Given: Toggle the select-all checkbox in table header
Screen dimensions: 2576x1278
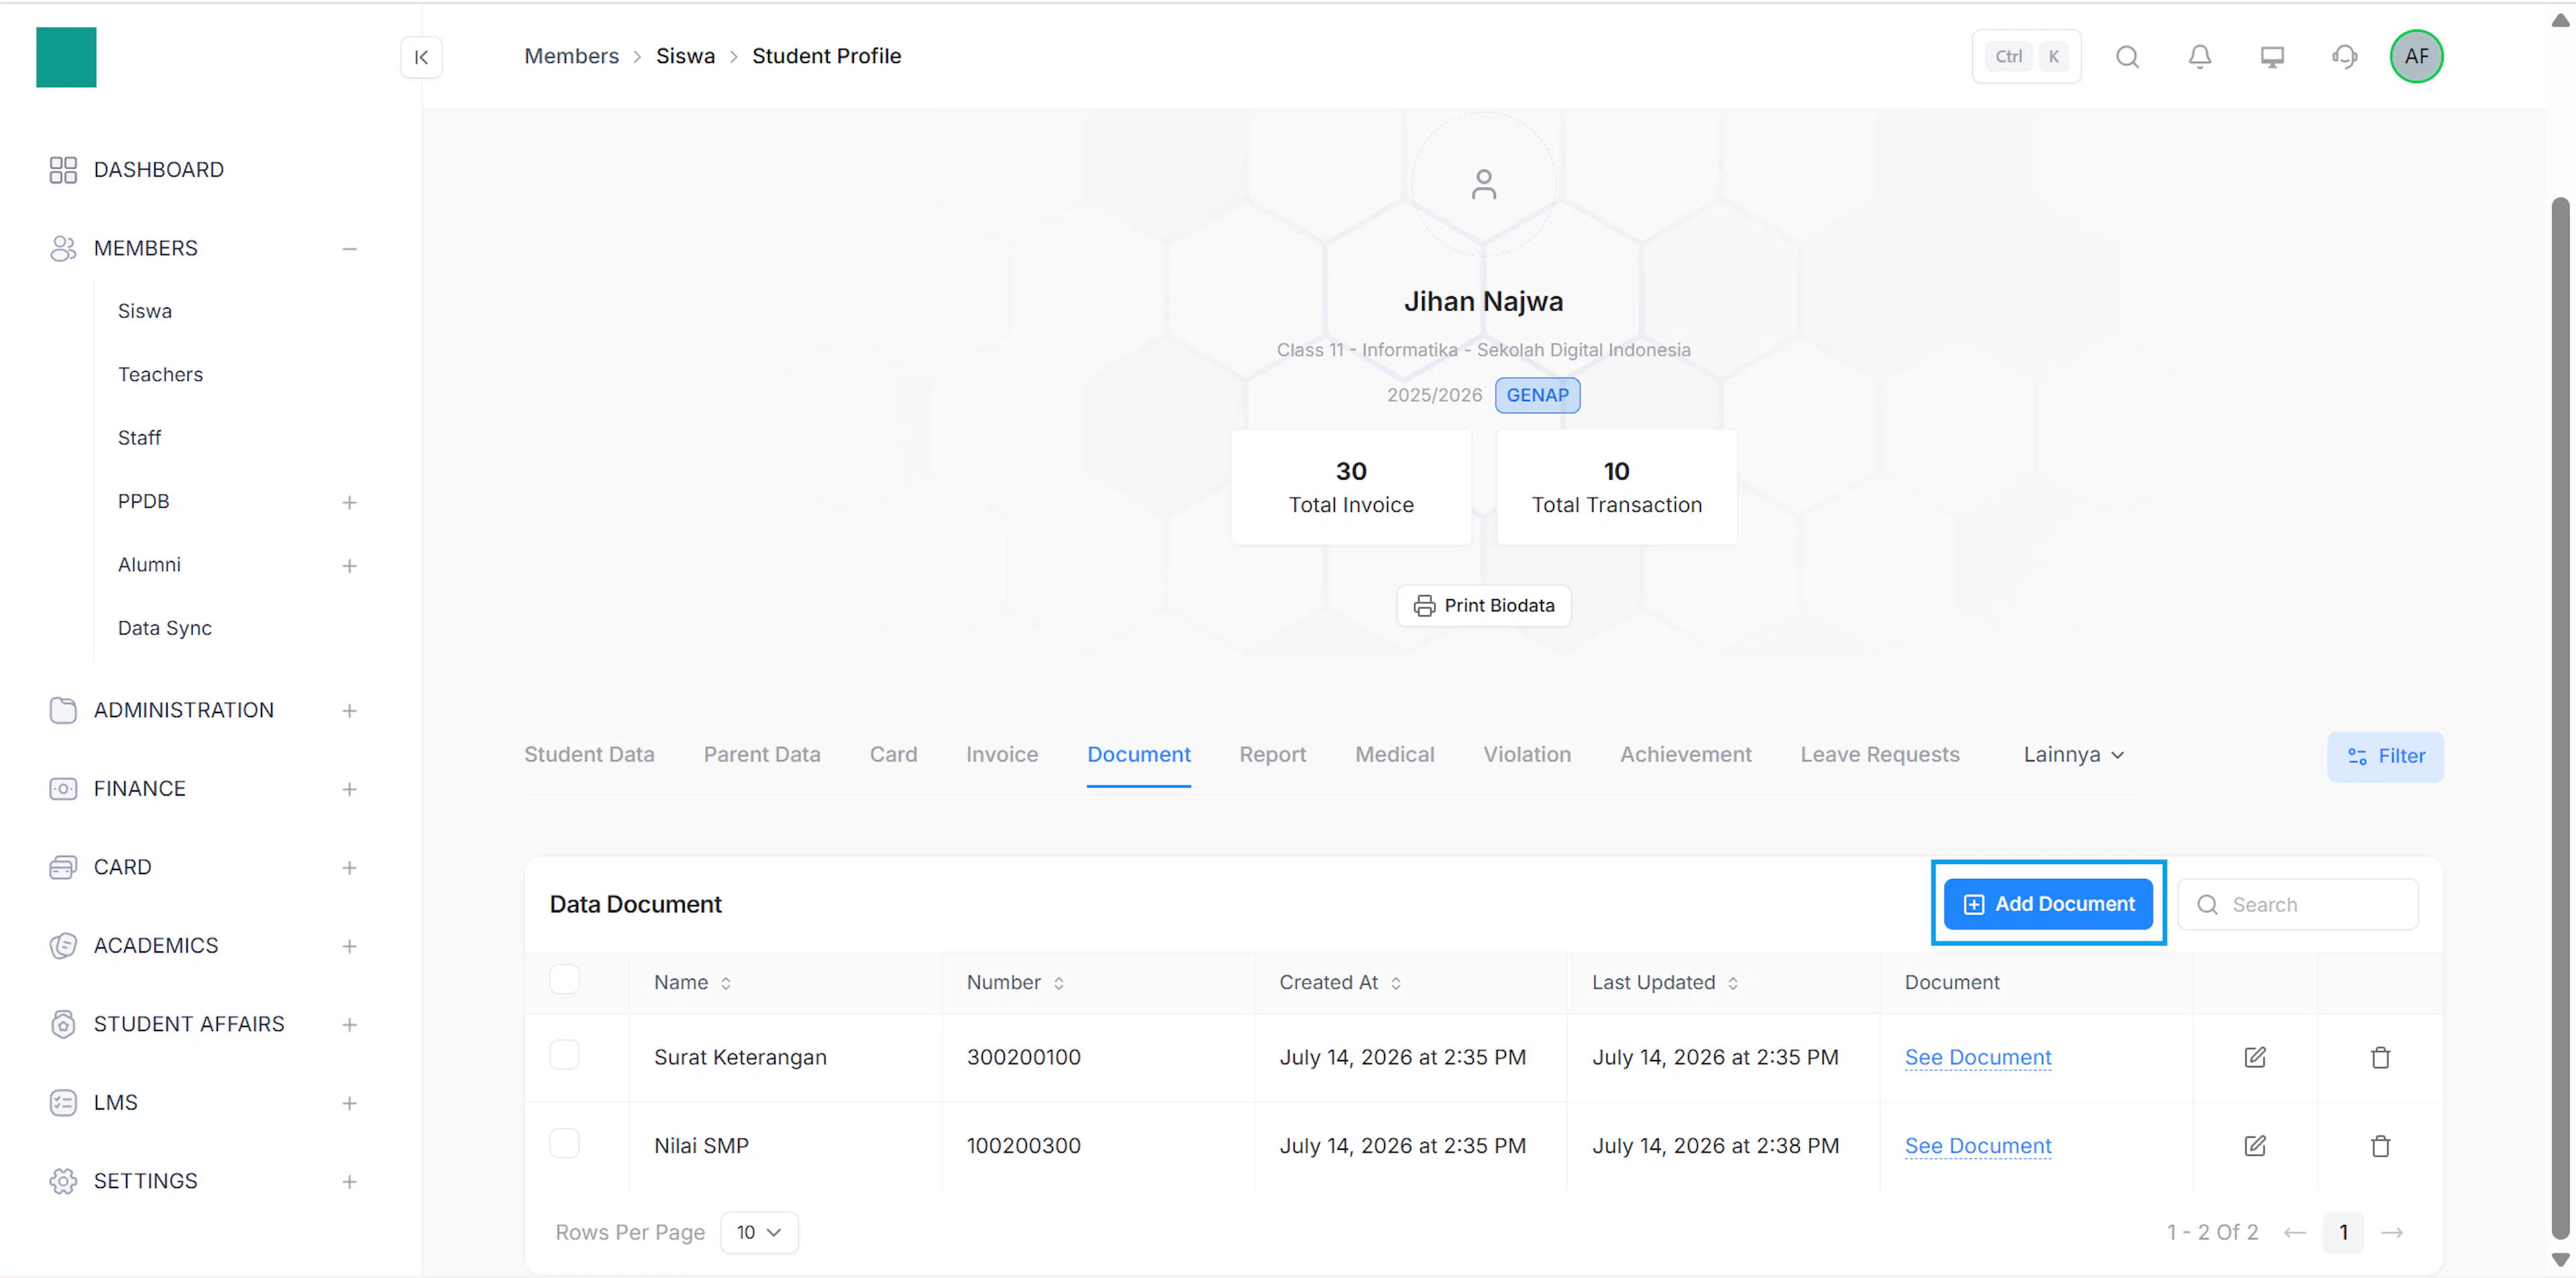Looking at the screenshot, I should (564, 979).
